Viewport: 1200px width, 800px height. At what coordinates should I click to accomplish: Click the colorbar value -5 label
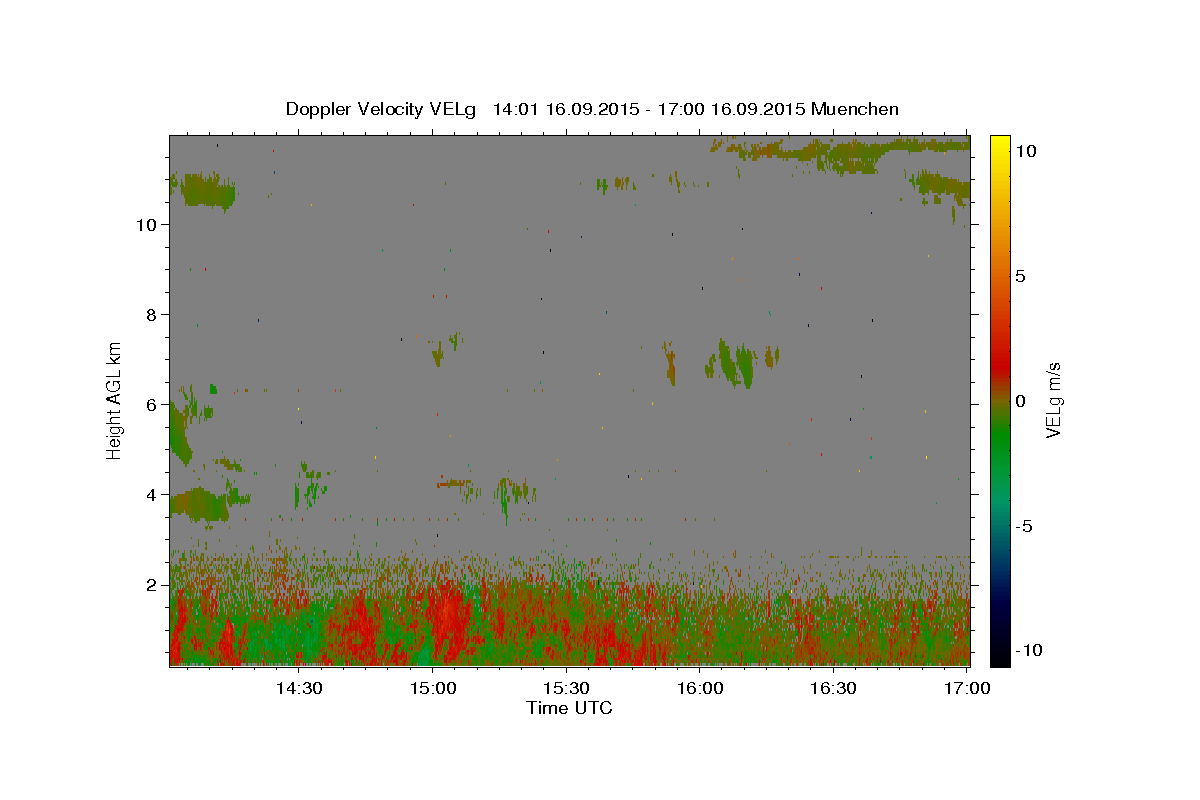click(x=1024, y=526)
